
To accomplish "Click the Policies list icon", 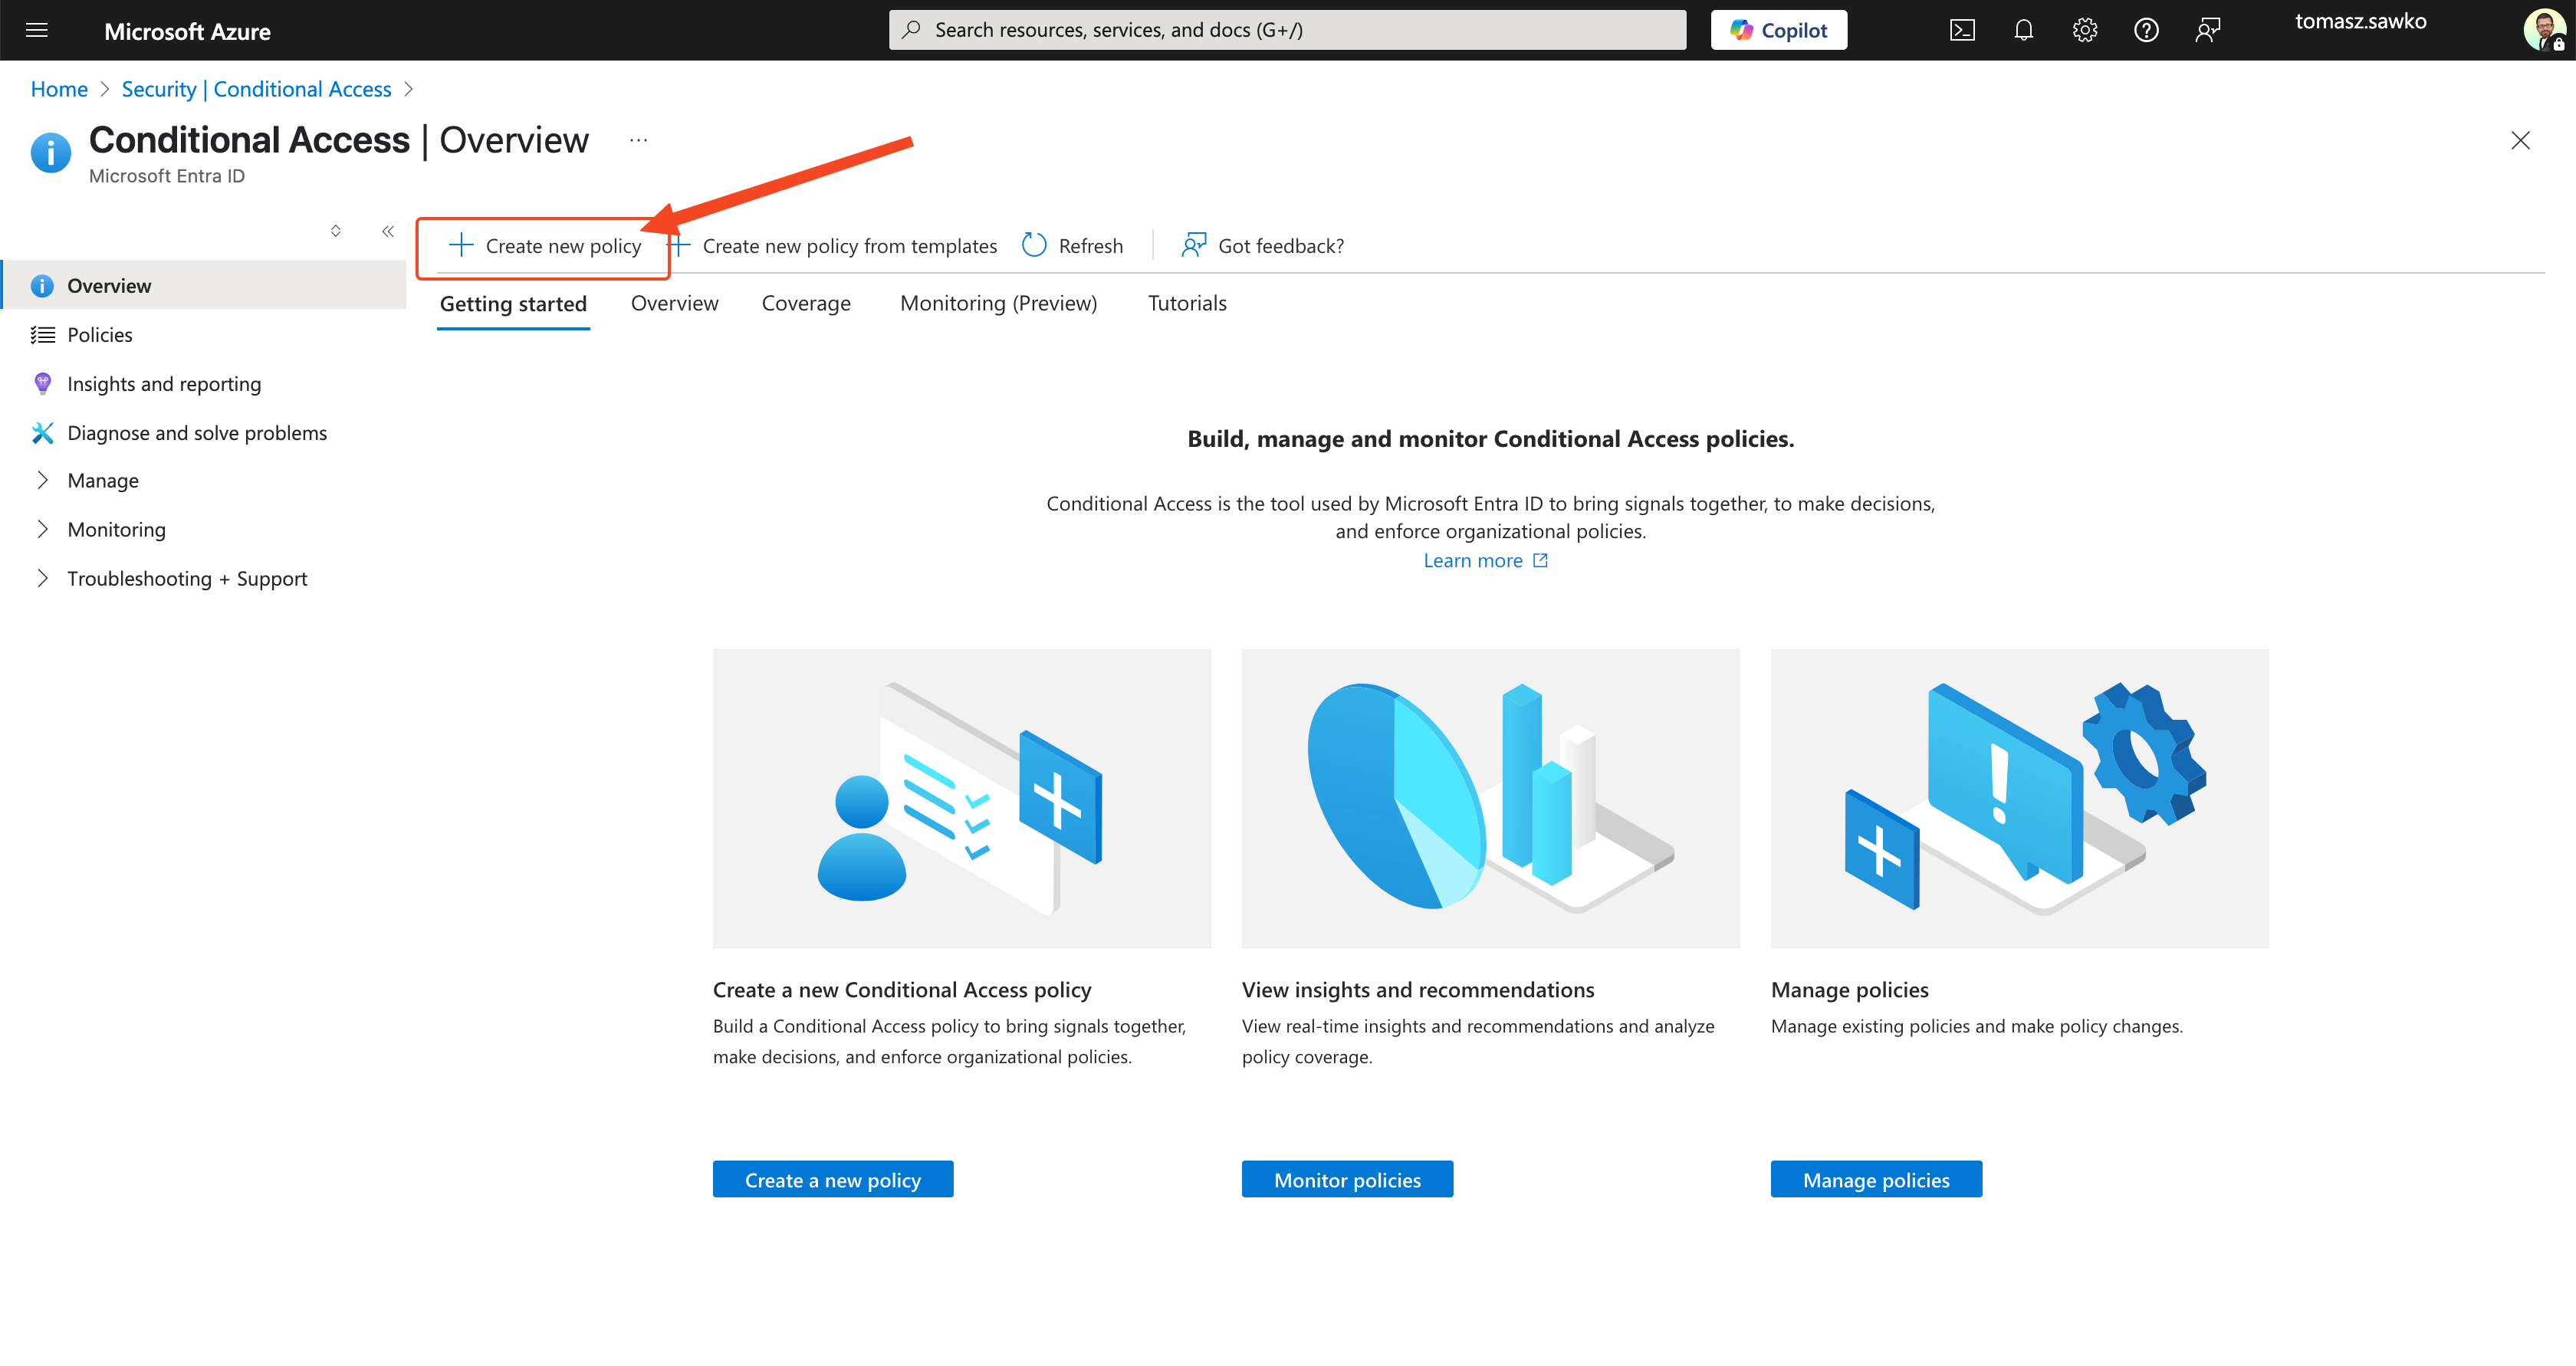I will click(42, 334).
